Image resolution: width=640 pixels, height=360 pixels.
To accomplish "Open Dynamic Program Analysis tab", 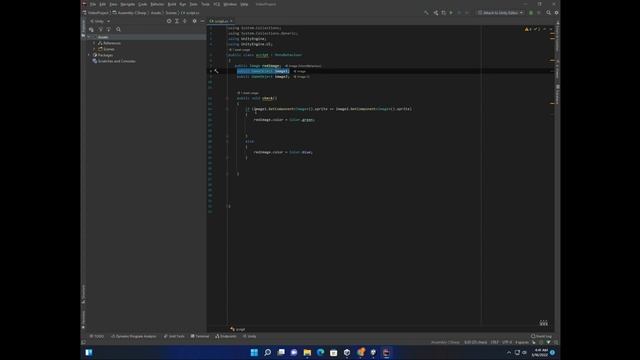I will pyautogui.click(x=134, y=336).
